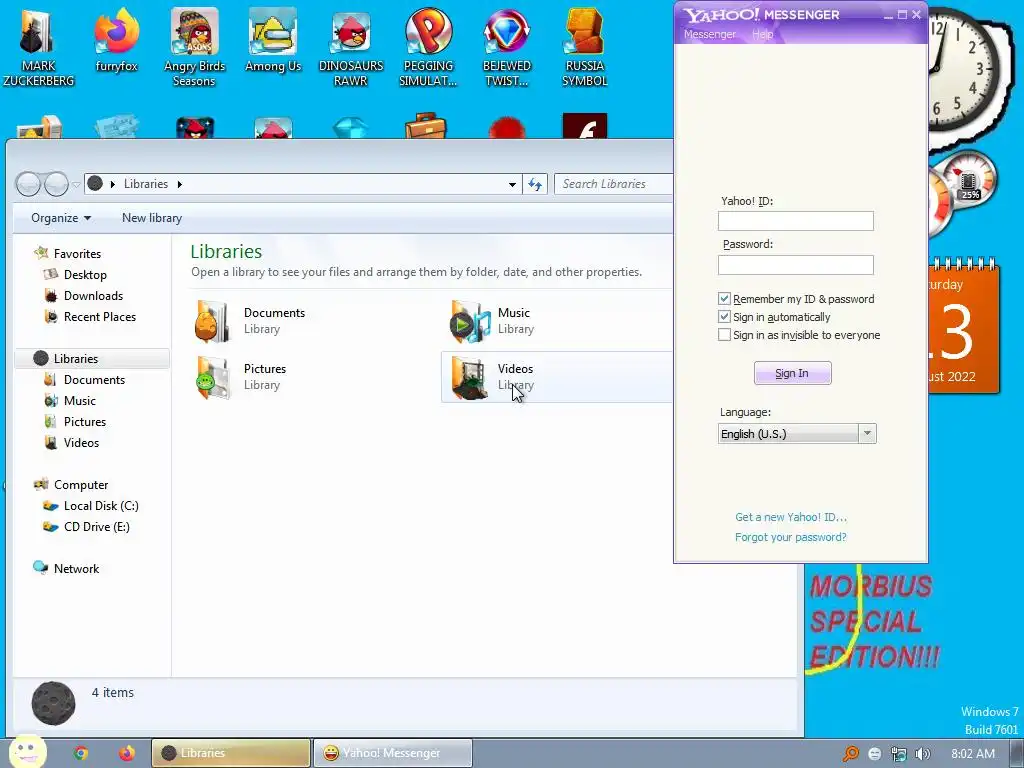Select the BEJEWED TWIST desktop icon
This screenshot has height=768, width=1024.
point(507,47)
